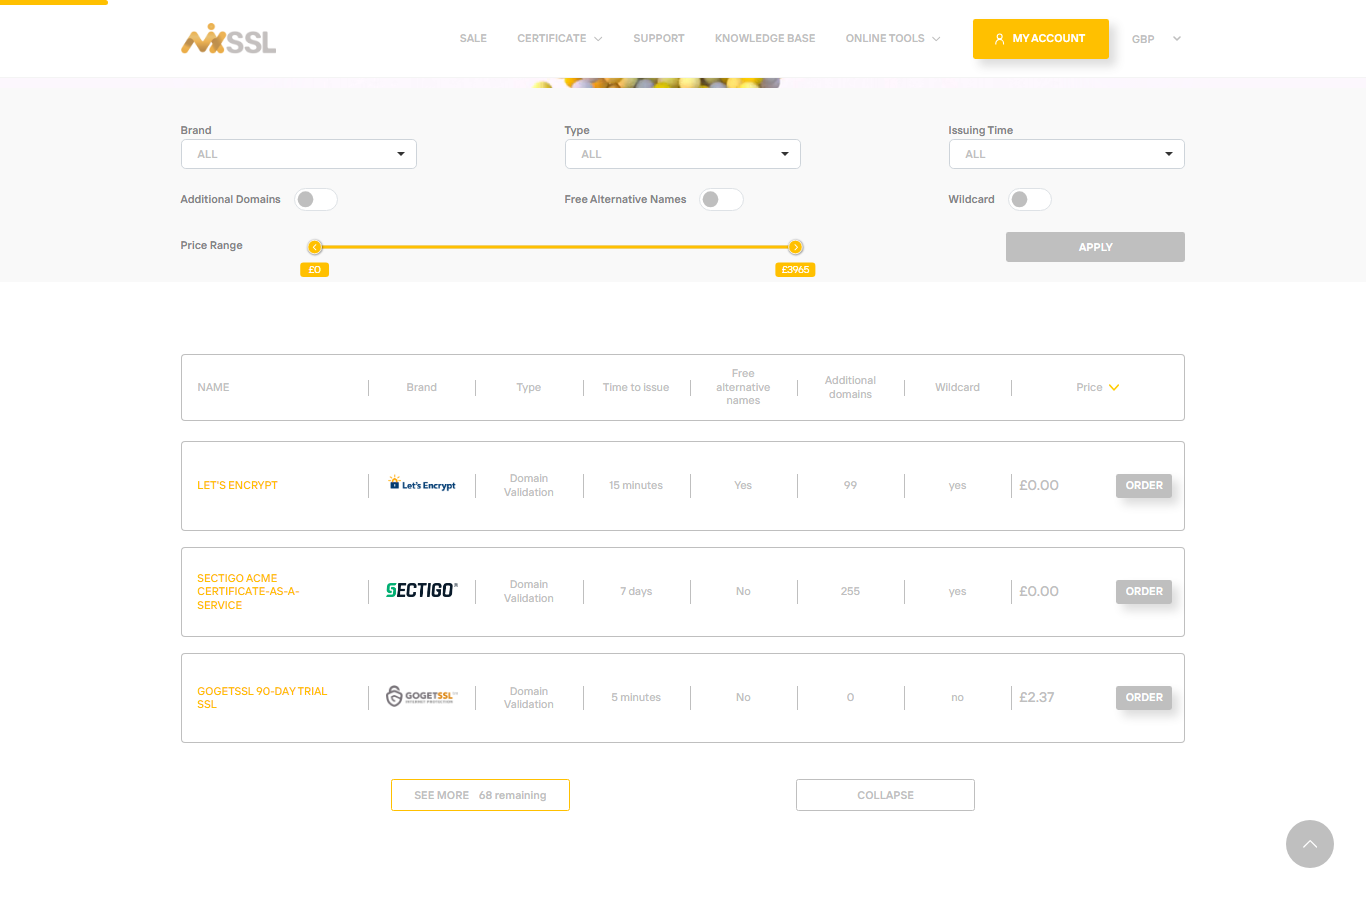Click the £3965 maximum price label
The height and width of the screenshot is (900, 1366).
tap(795, 270)
